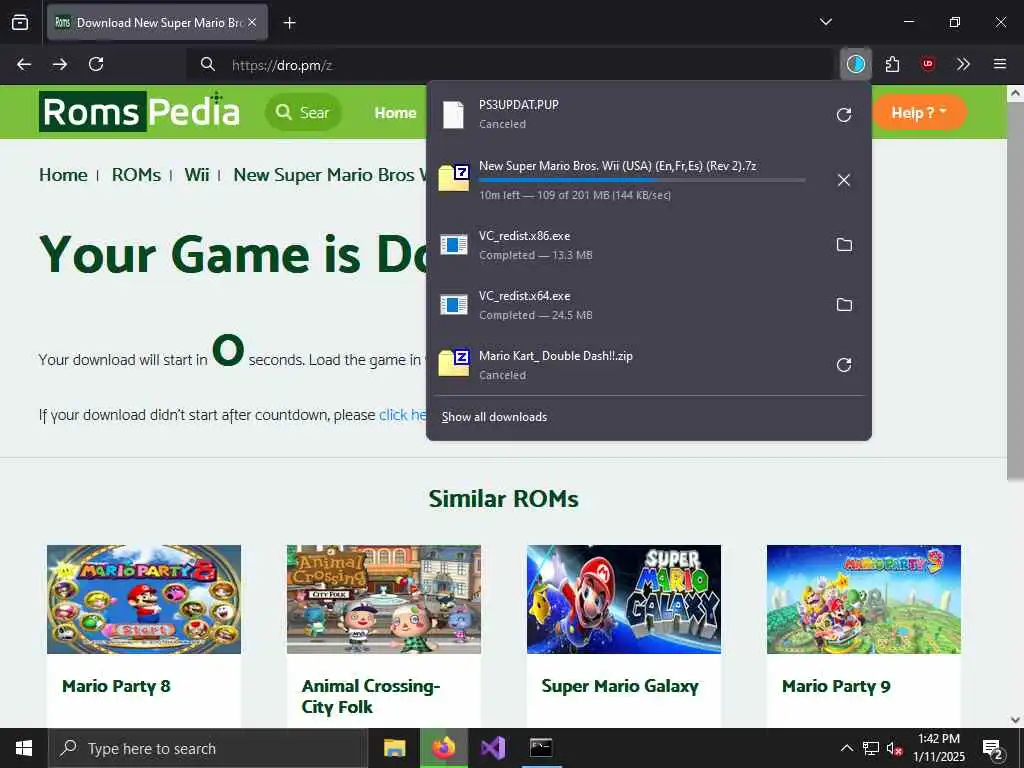This screenshot has width=1024, height=768.
Task: Click the VC_redist.x86.exe file icon
Action: click(x=454, y=245)
